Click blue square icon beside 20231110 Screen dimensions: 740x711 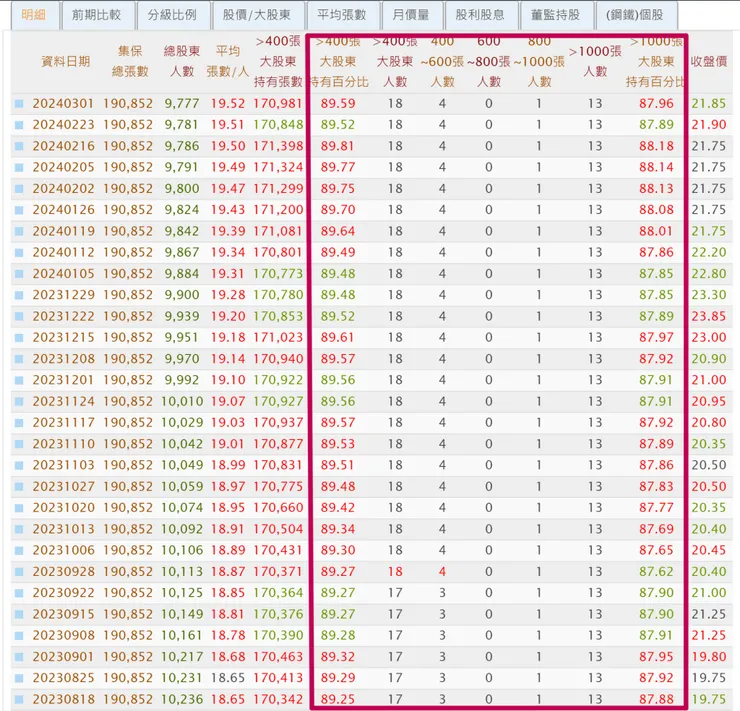[x=19, y=444]
